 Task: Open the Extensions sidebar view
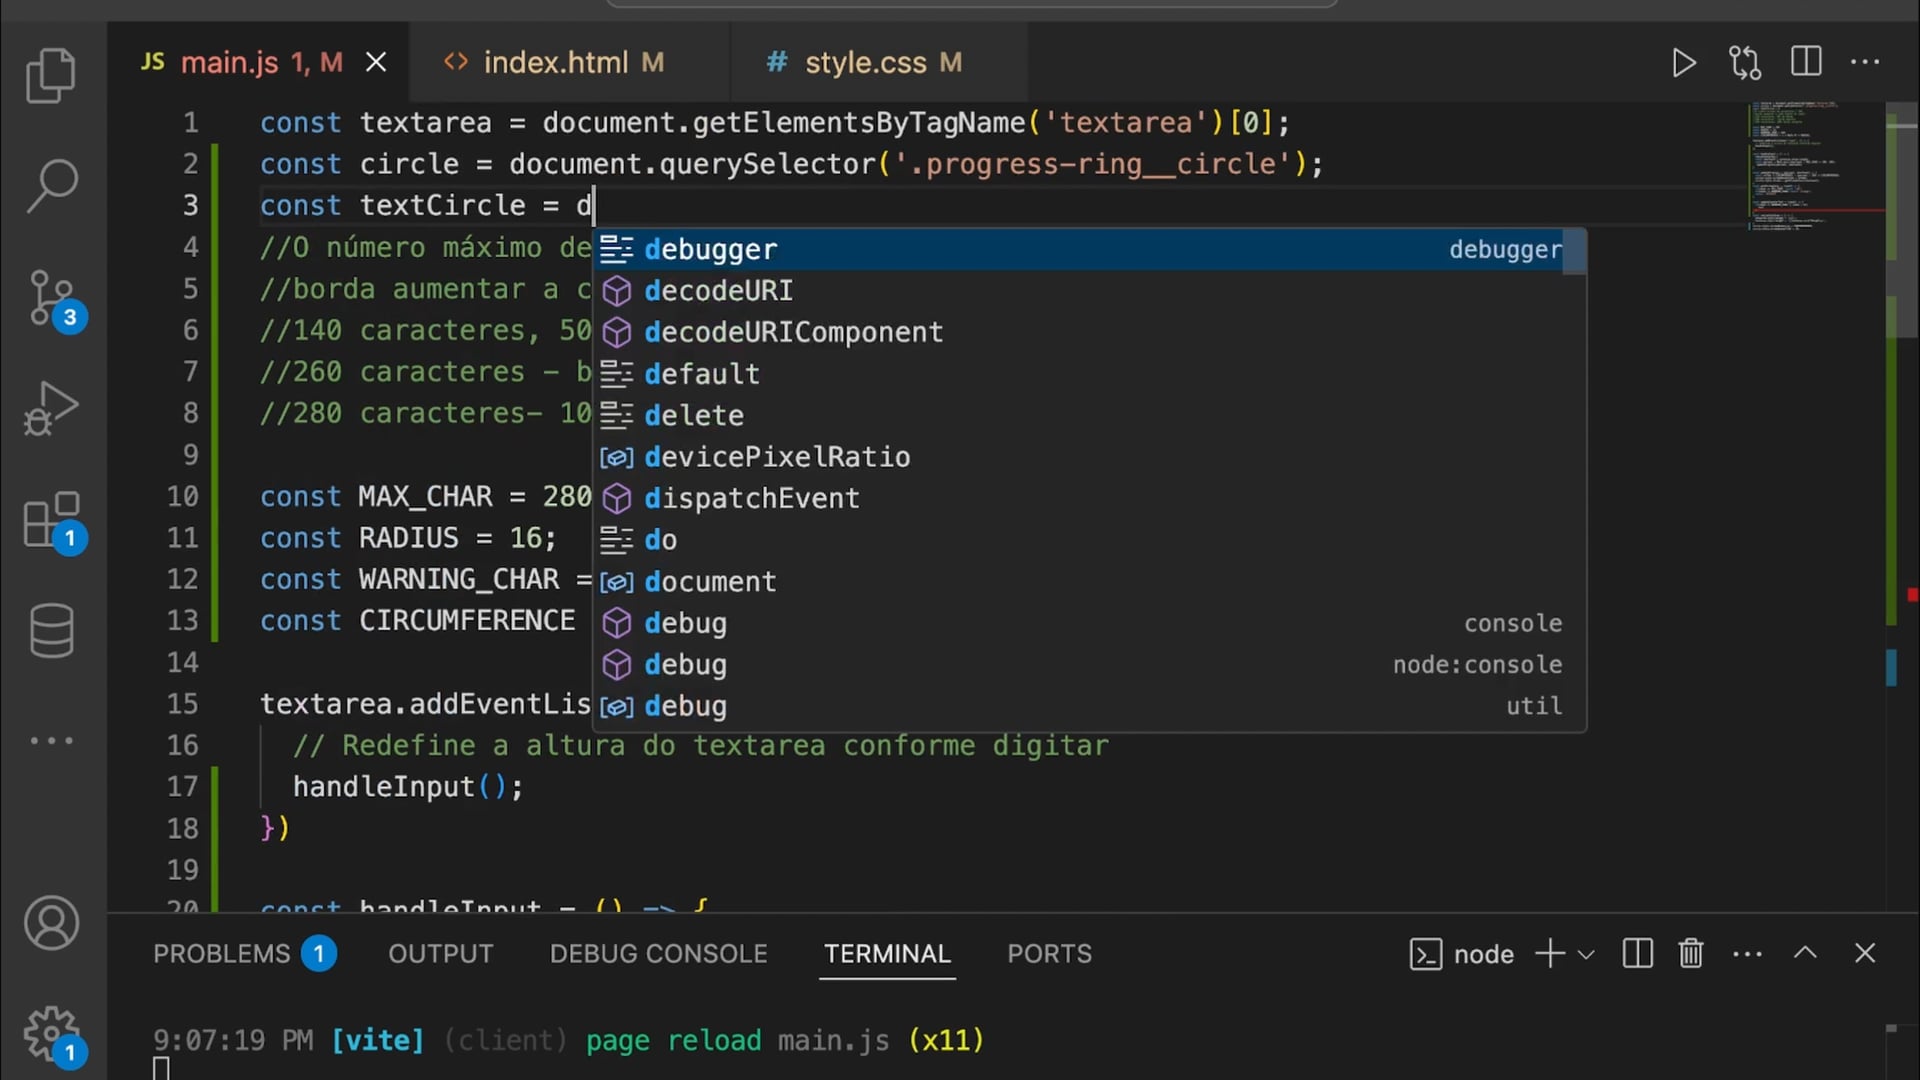51,519
